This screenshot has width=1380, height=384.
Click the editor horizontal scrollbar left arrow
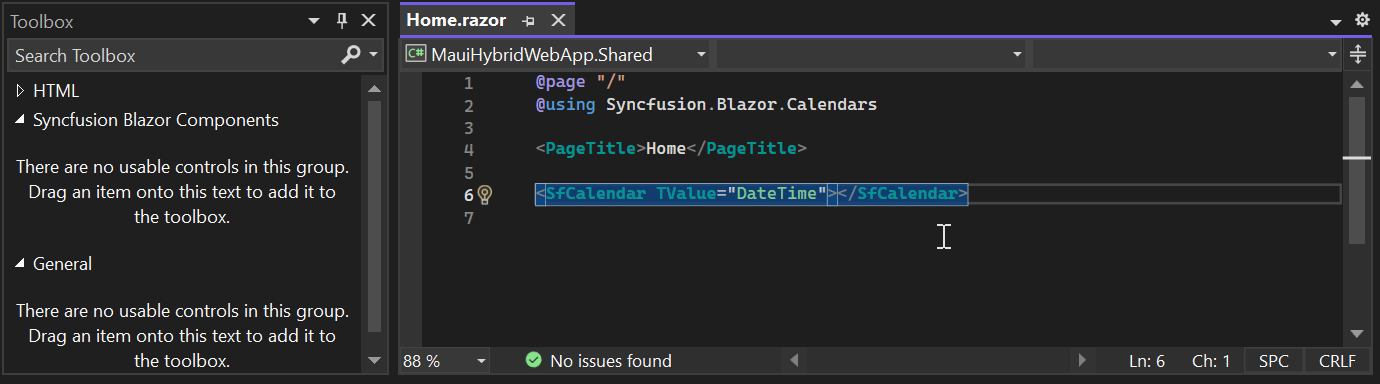click(x=795, y=360)
